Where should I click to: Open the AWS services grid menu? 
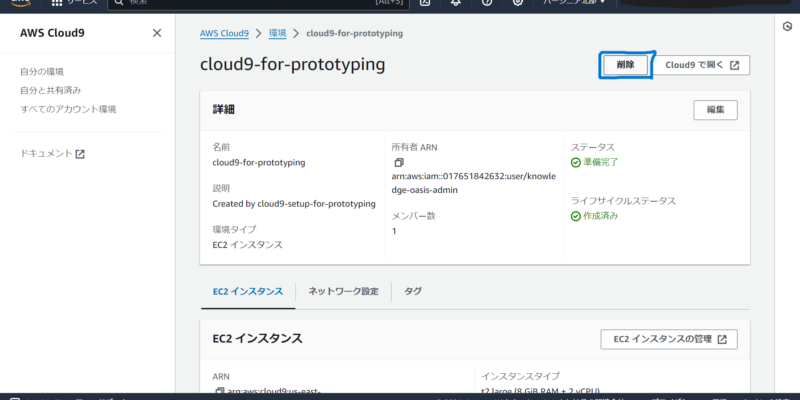click(56, 3)
